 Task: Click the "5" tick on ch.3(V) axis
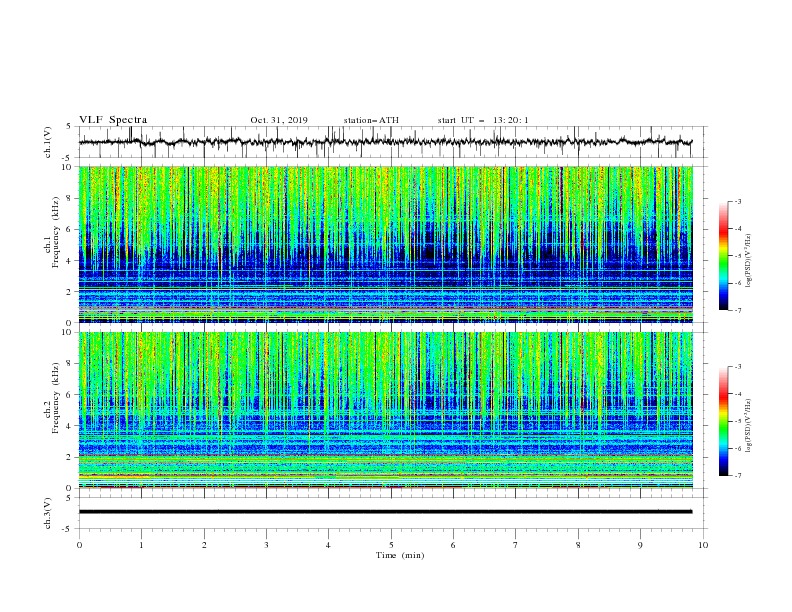(69, 498)
